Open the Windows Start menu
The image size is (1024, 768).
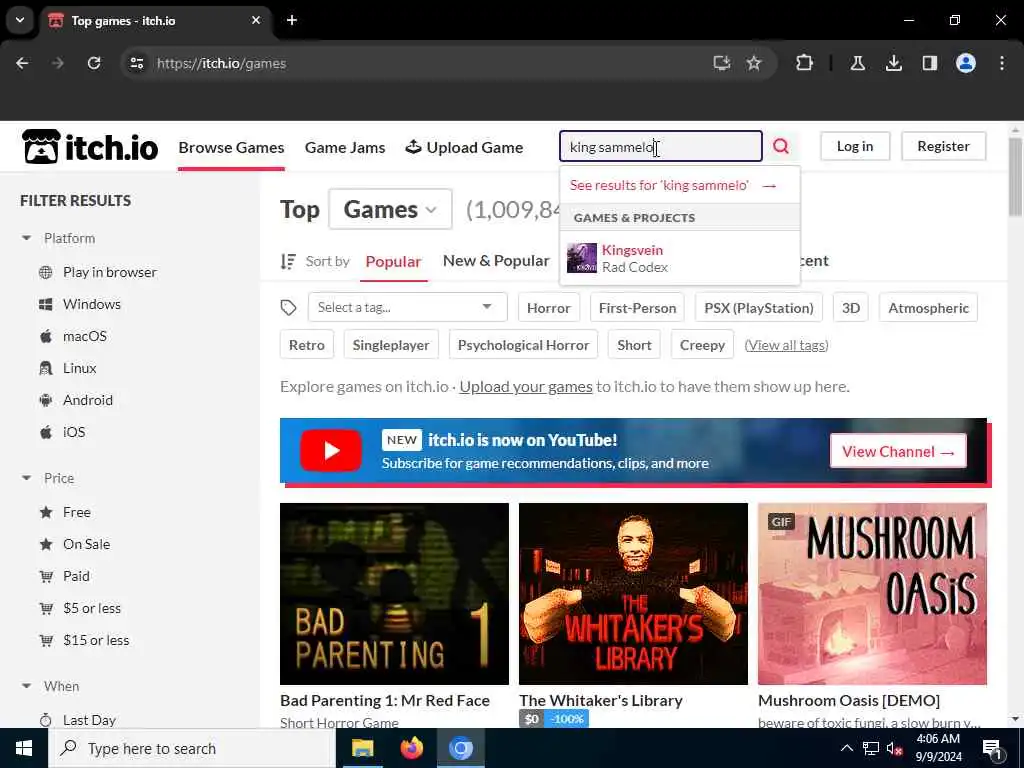point(24,748)
